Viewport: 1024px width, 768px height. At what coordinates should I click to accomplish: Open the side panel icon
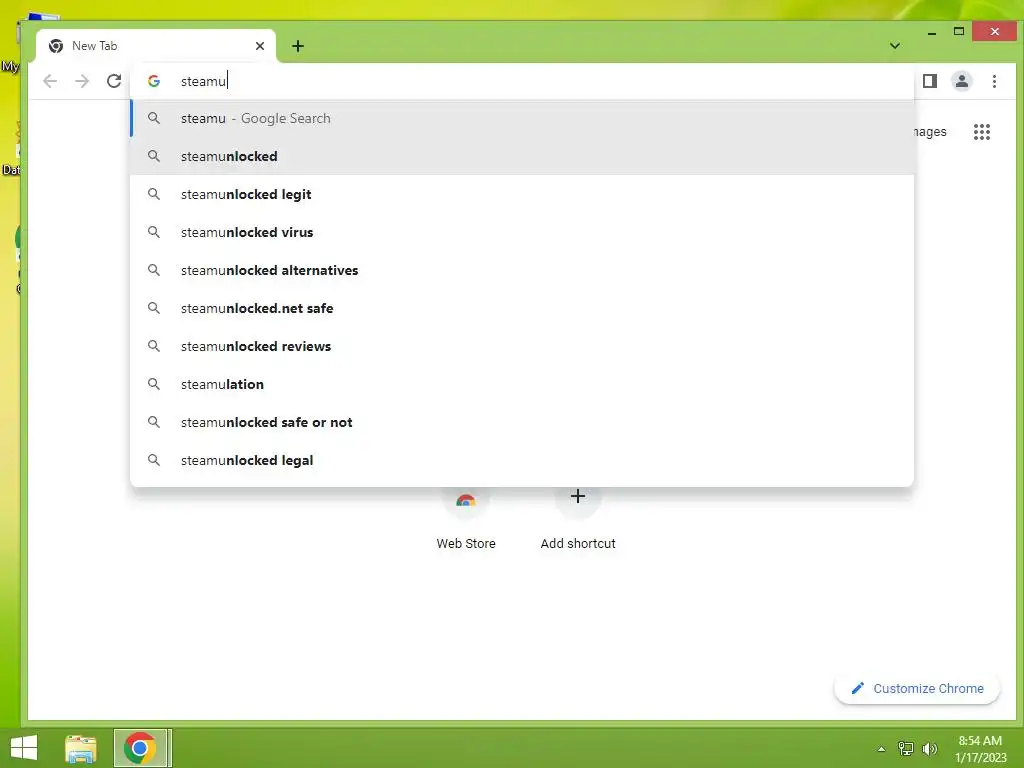(x=930, y=81)
